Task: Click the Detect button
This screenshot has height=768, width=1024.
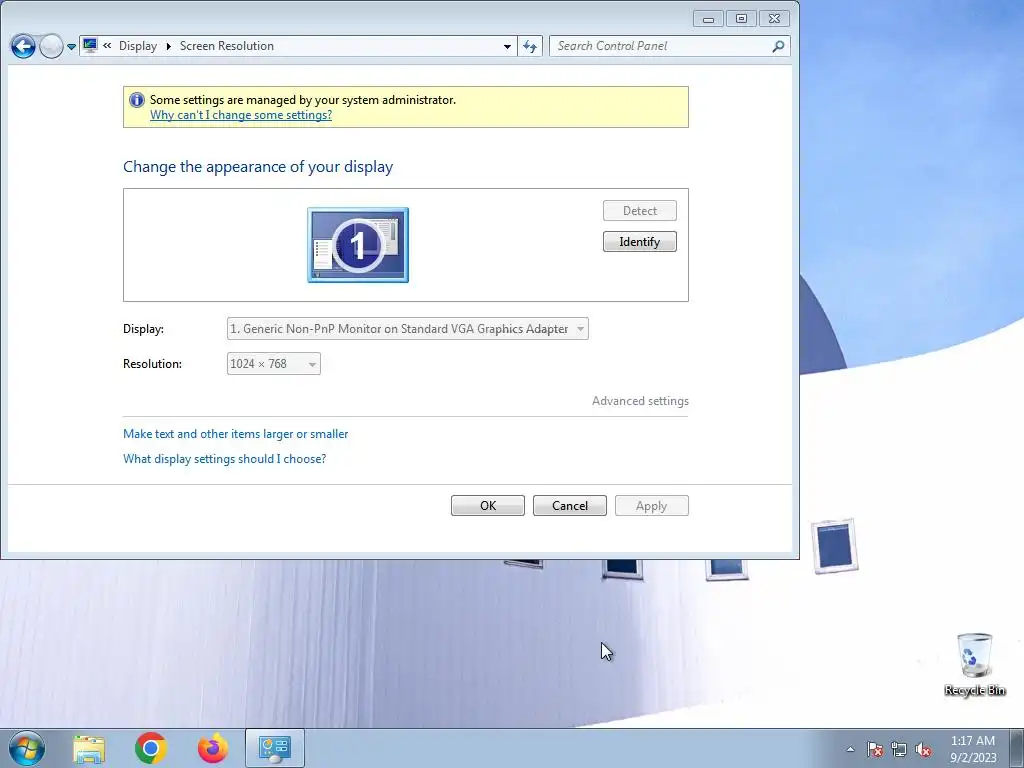Action: click(x=639, y=210)
